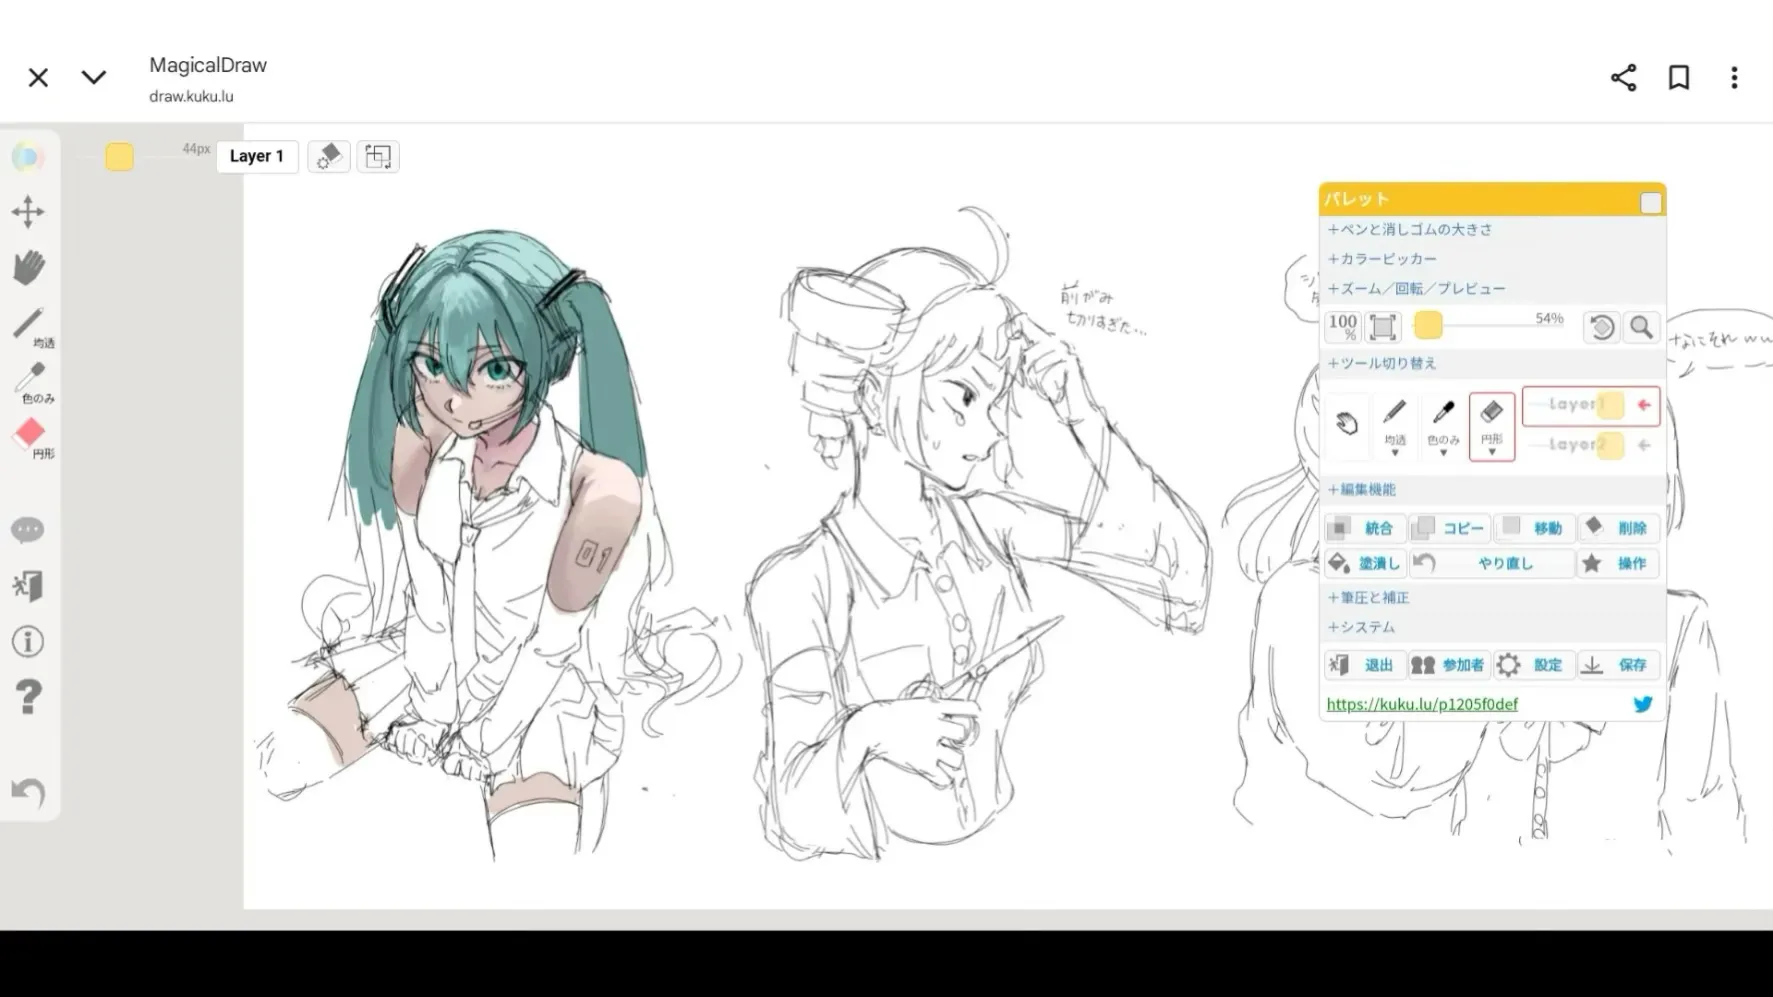Screen dimensions: 1773x997
Task: Reset zoom to 100% in palette
Action: click(1343, 327)
